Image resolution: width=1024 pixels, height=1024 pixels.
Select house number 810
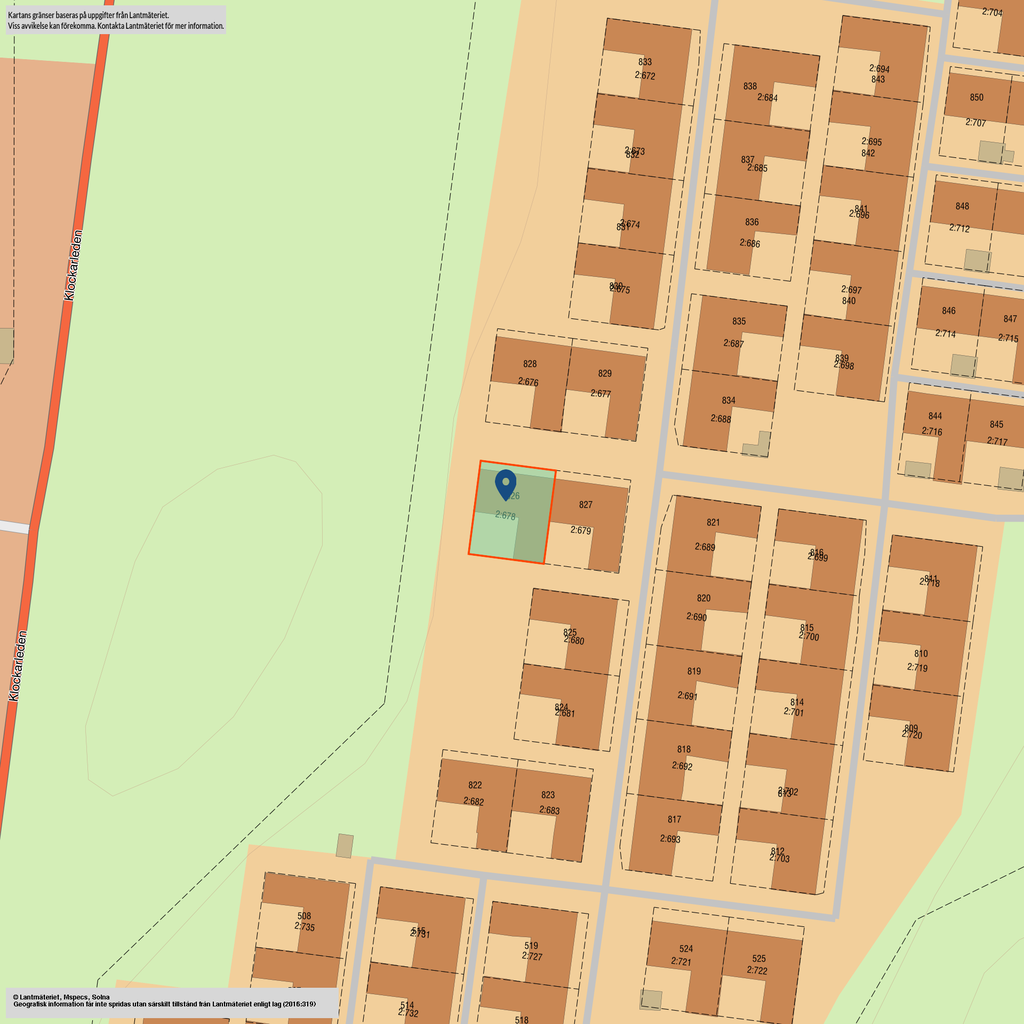(921, 654)
